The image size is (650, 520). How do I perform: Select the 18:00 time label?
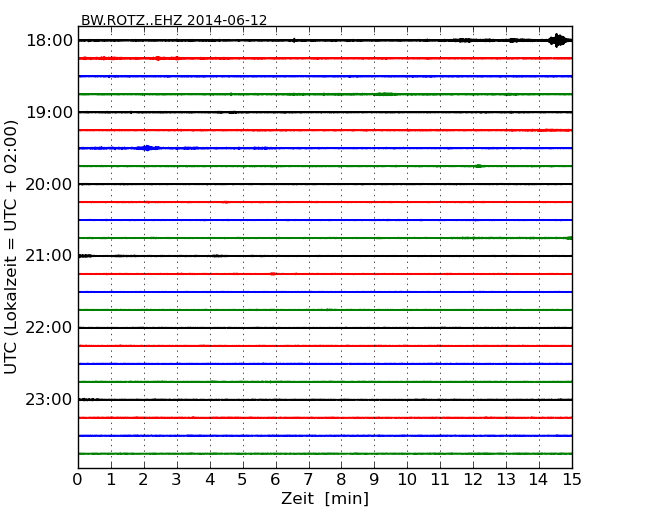(x=49, y=41)
